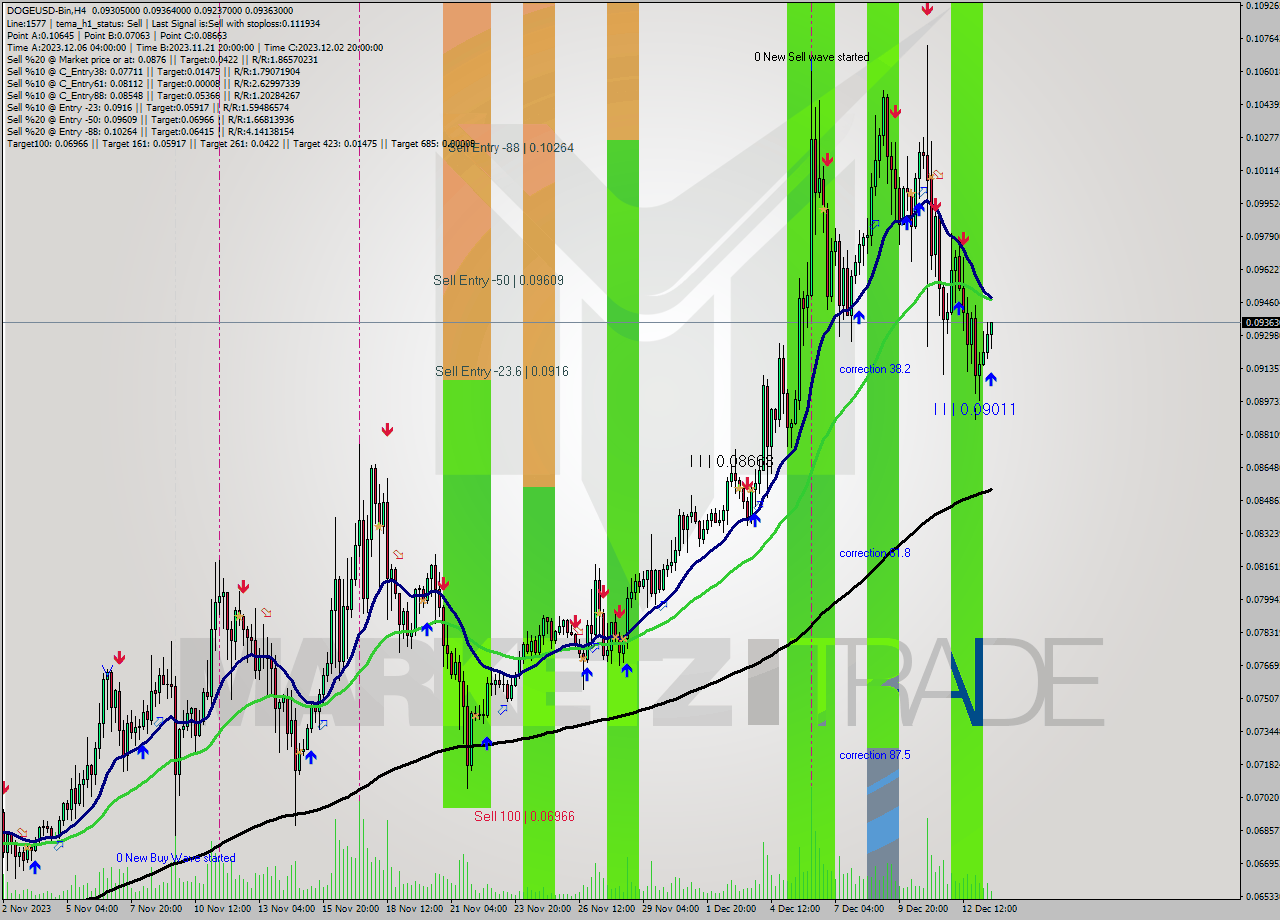Click the '2 Nov 2023' date label
Viewport: 1280px width, 920px height.
27,909
